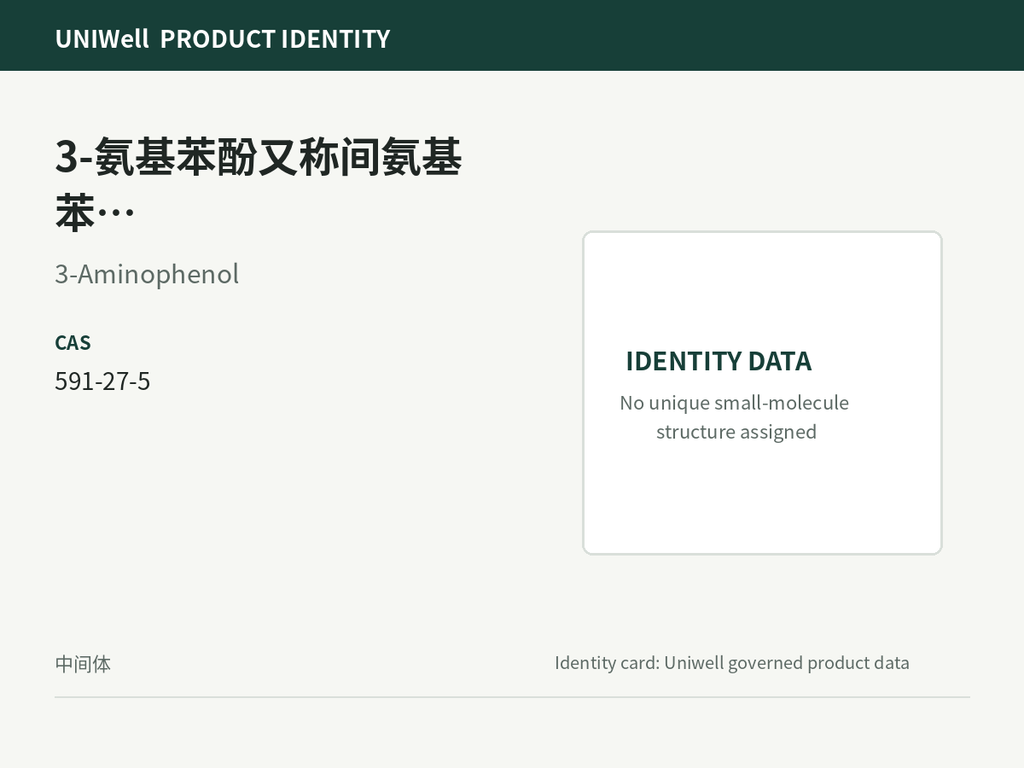Image resolution: width=1024 pixels, height=768 pixels.
Task: Click the blank lower part of the structure card
Action: [x=762, y=500]
